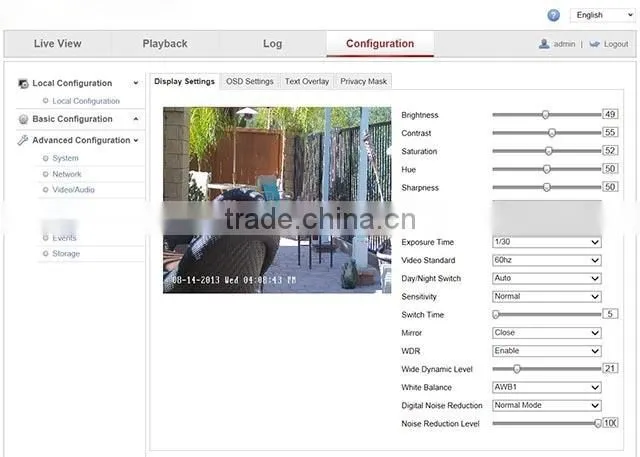Viewport: 640px width, 457px height.
Task: Click the admin user icon
Action: pyautogui.click(x=544, y=44)
